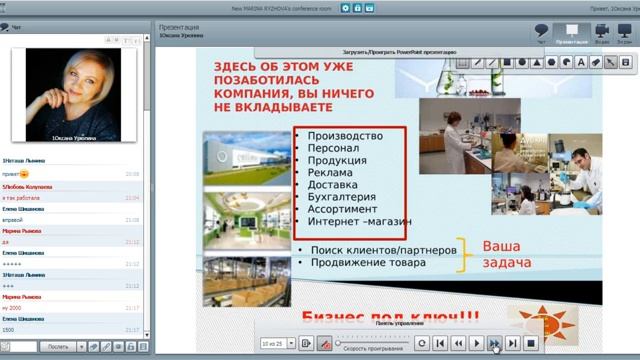Screen dimensions: 640x360
Task: Click the Чат panel header
Action: (x=75, y=27)
